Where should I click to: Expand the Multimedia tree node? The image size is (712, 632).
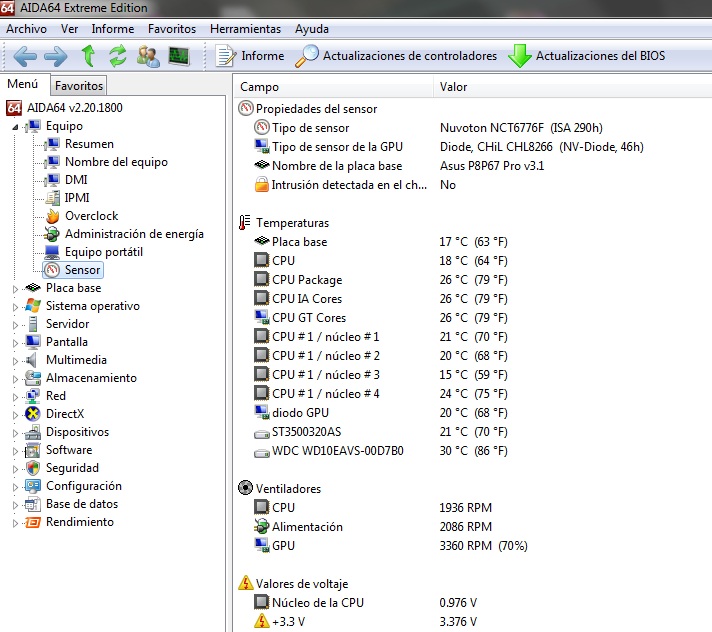[15, 361]
